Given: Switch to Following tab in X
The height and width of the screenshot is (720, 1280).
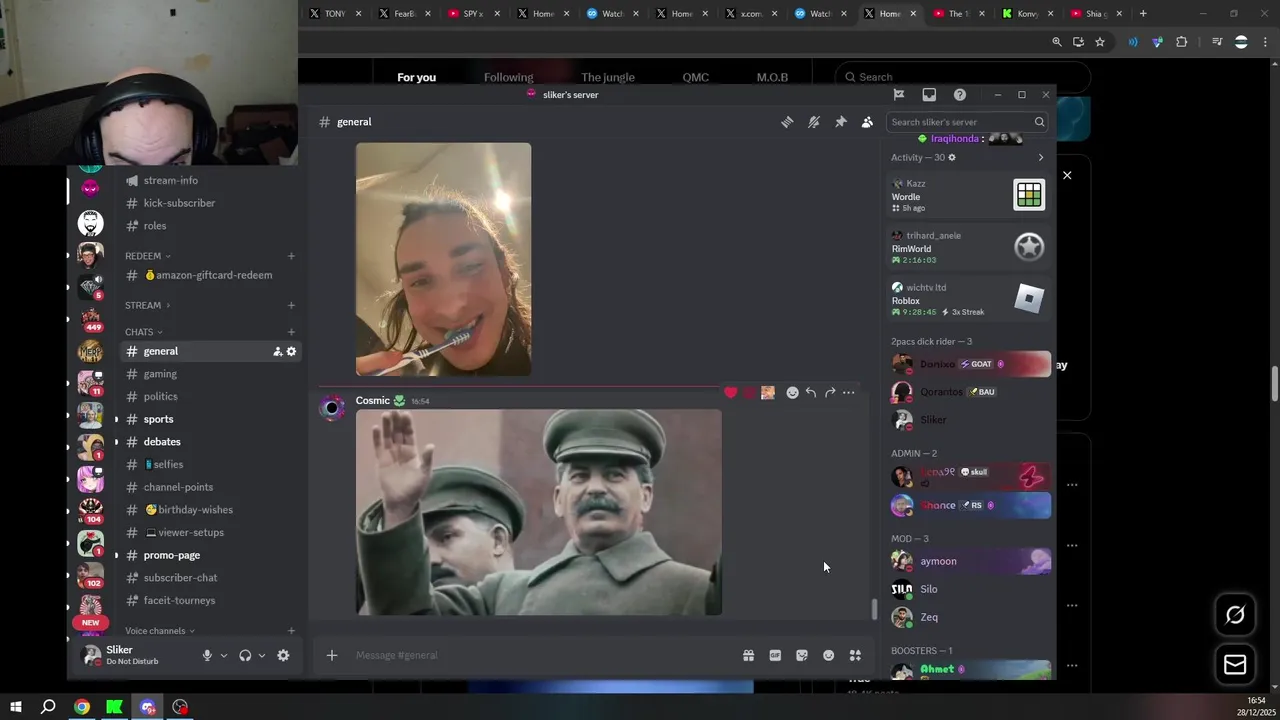Looking at the screenshot, I should [x=508, y=77].
